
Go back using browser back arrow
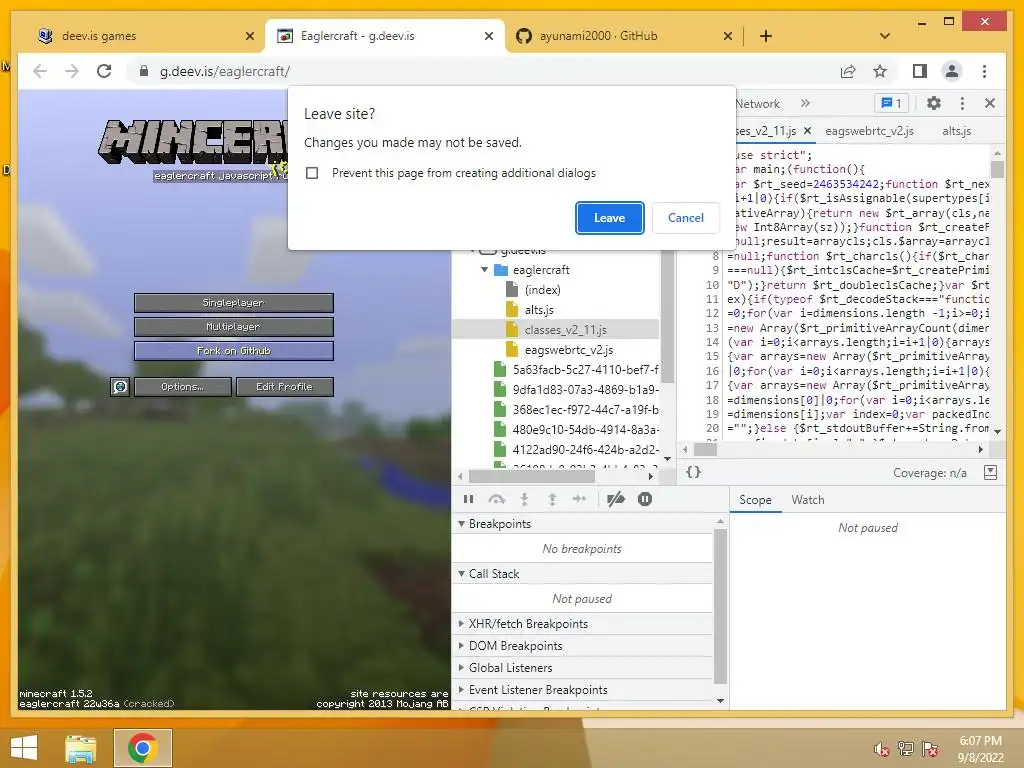[40, 71]
